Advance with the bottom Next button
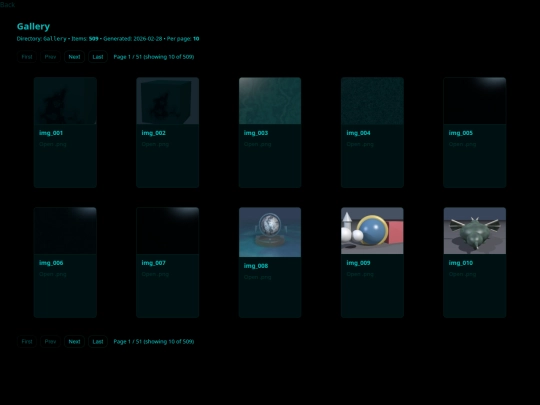Viewport: 540px width, 405px height. [x=74, y=342]
